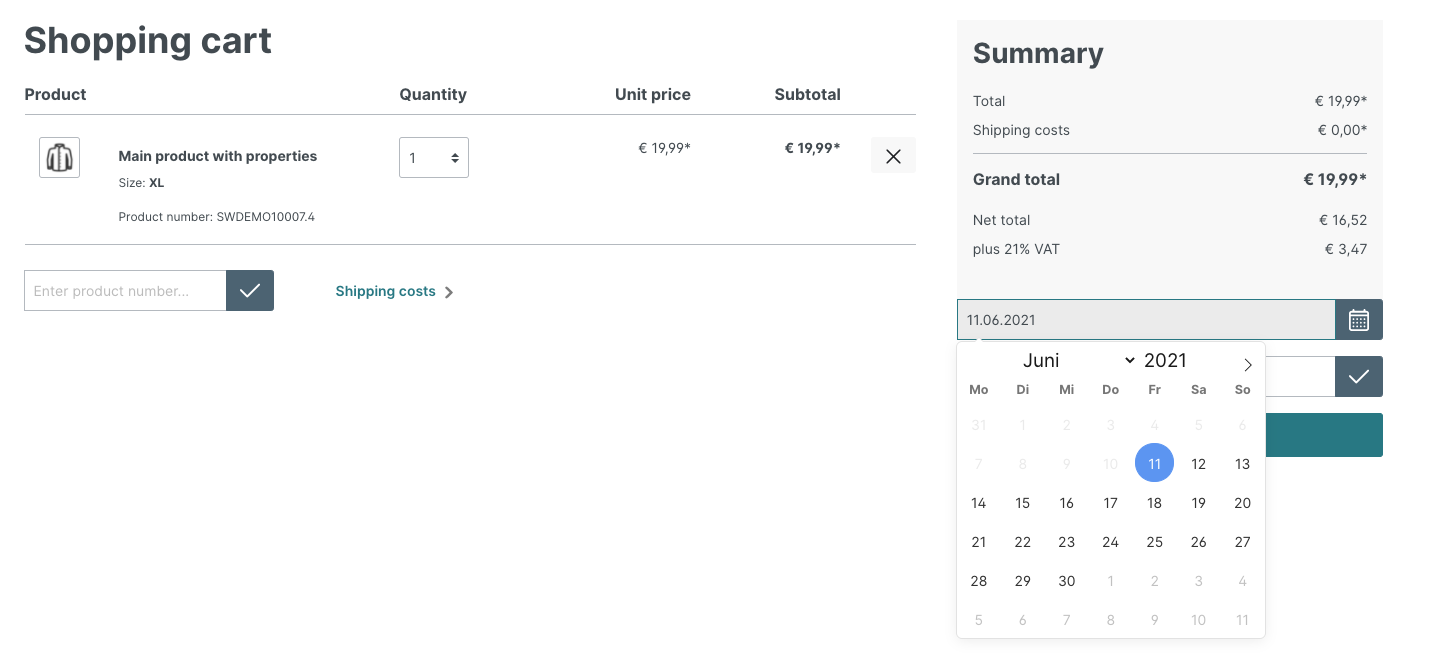The image size is (1443, 671).
Task: Pick June 27 in the calendar
Action: point(1242,542)
